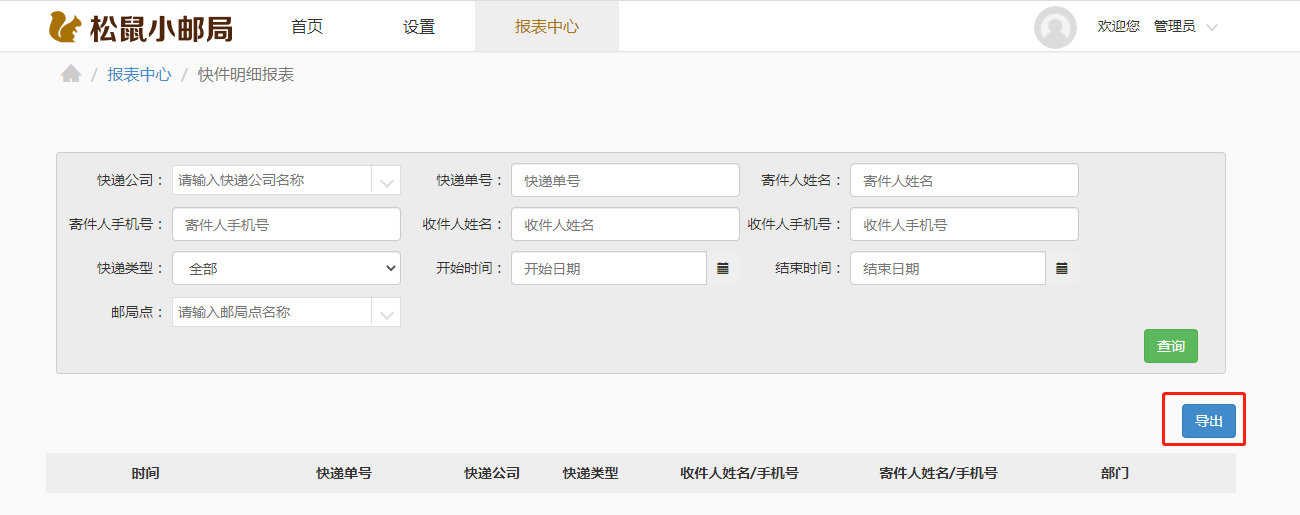Open the end date calendar icon

(1062, 268)
